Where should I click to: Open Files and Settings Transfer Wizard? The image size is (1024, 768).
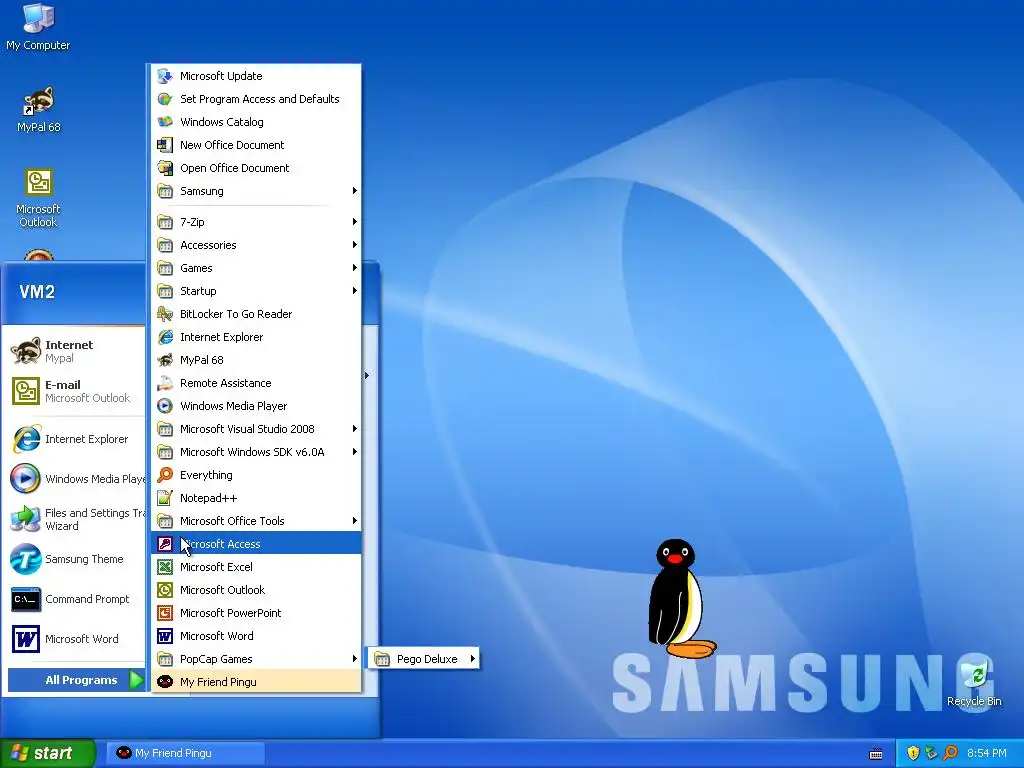click(76, 519)
